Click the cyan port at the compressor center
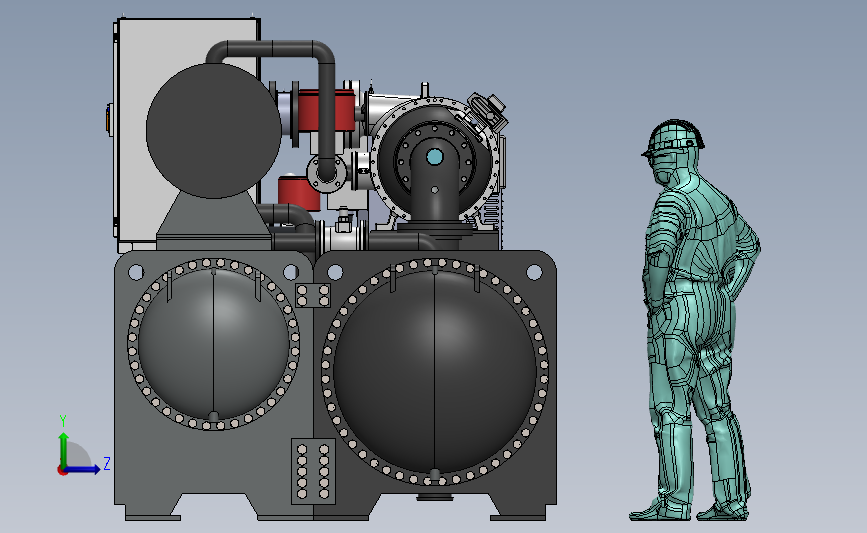Image resolution: width=867 pixels, height=533 pixels. click(x=435, y=158)
